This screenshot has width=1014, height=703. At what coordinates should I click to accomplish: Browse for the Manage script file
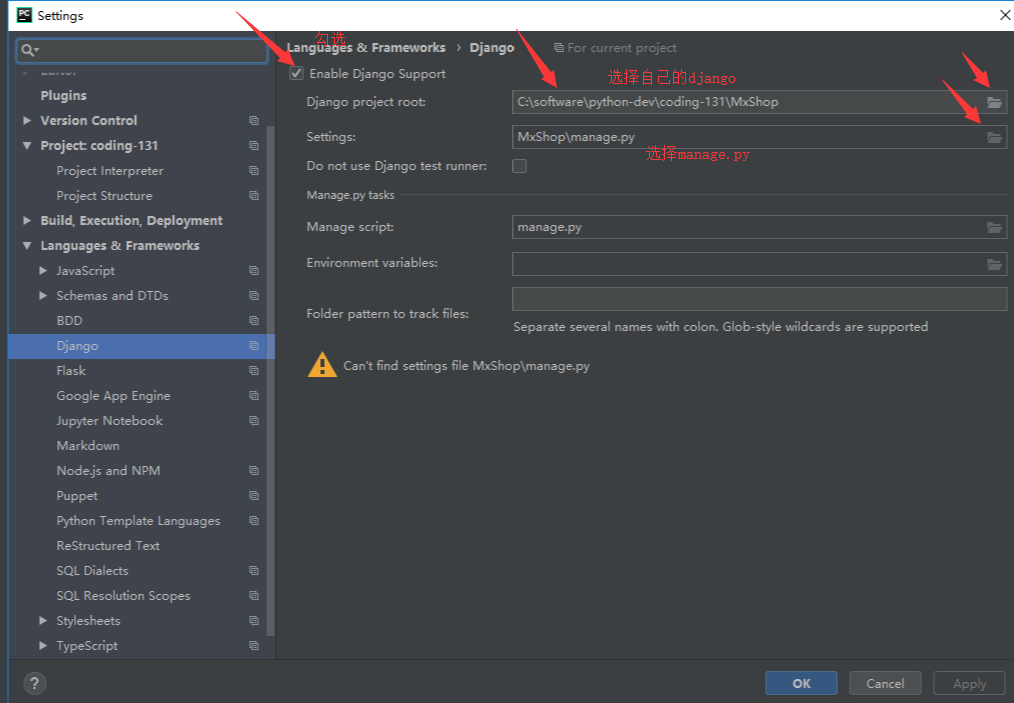tap(994, 227)
